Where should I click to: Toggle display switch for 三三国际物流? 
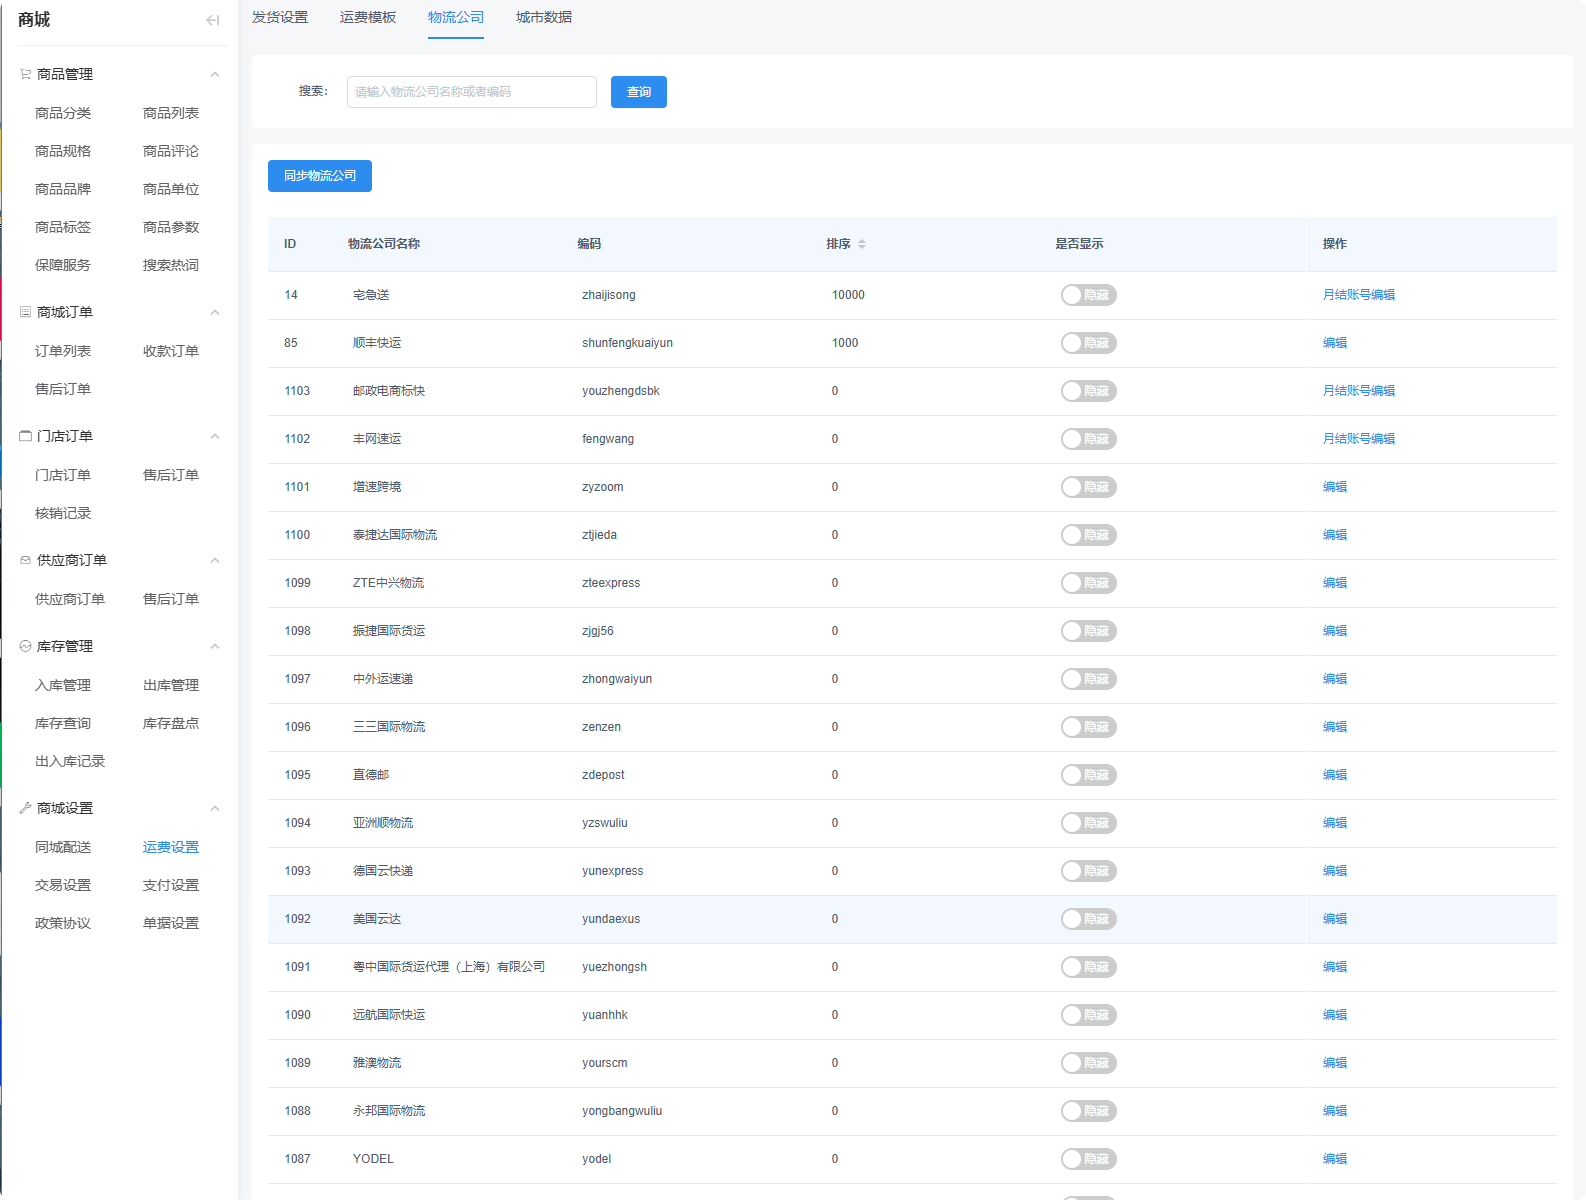(1088, 727)
